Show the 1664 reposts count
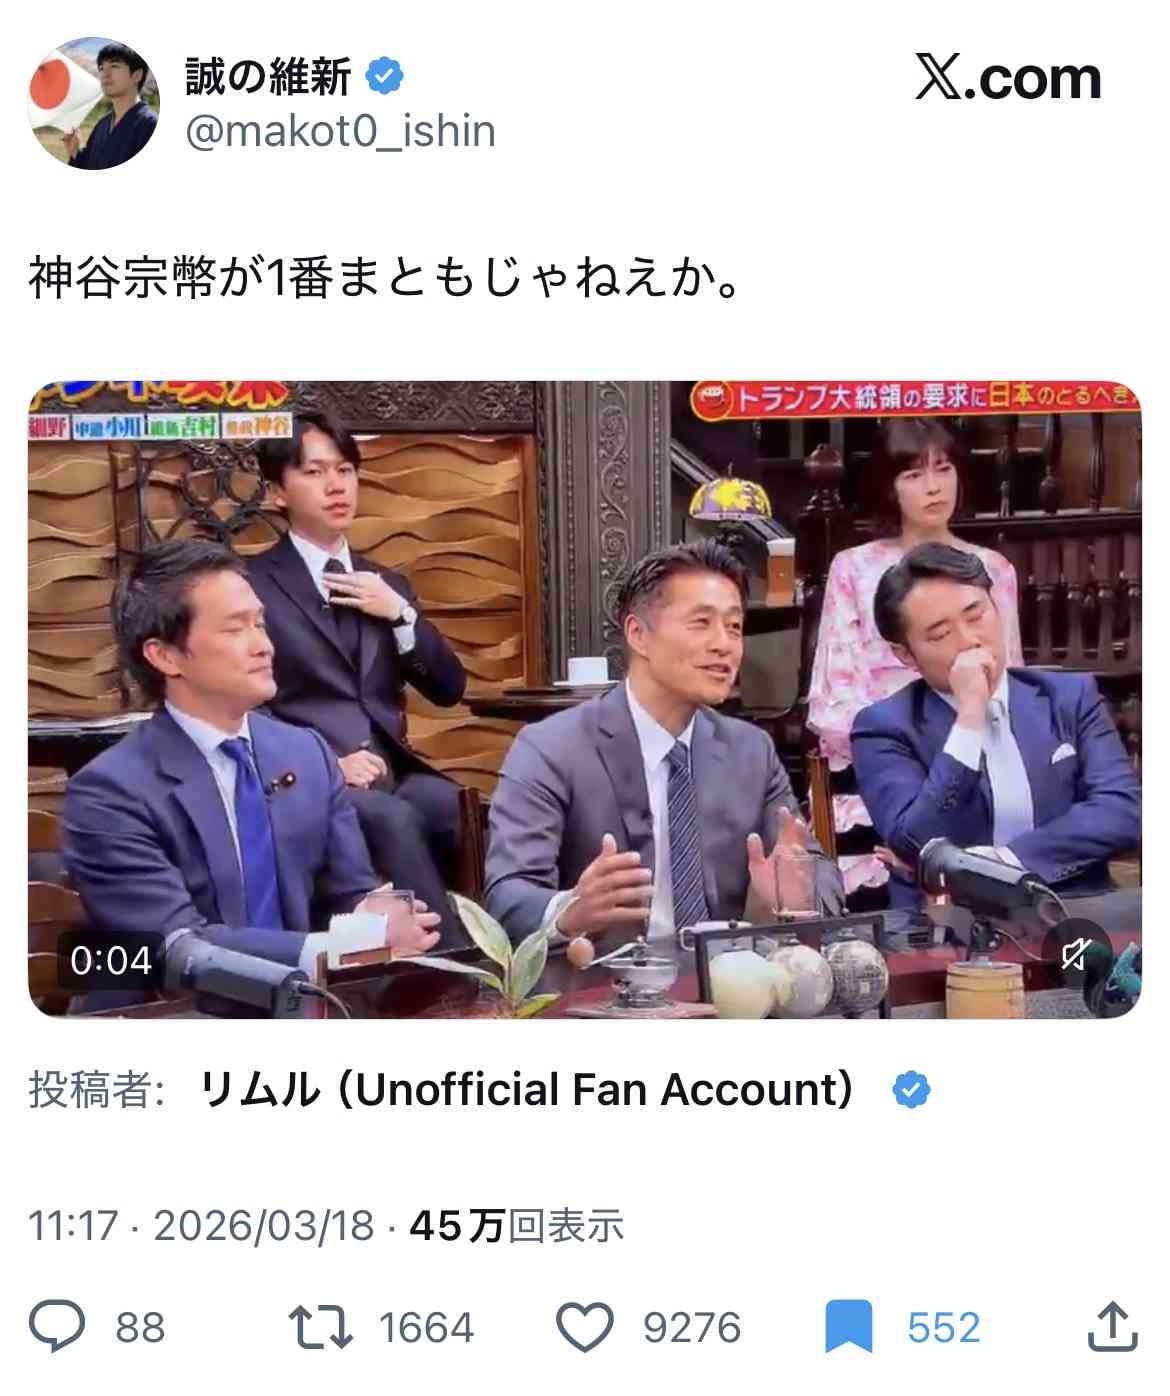 [x=427, y=1328]
